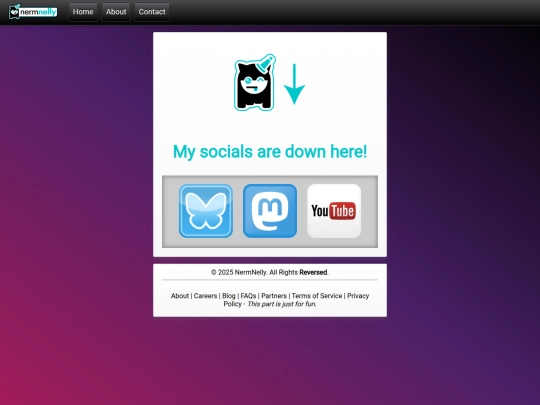Open the Home nav item
Viewport: 540px width, 405px height.
[x=83, y=12]
